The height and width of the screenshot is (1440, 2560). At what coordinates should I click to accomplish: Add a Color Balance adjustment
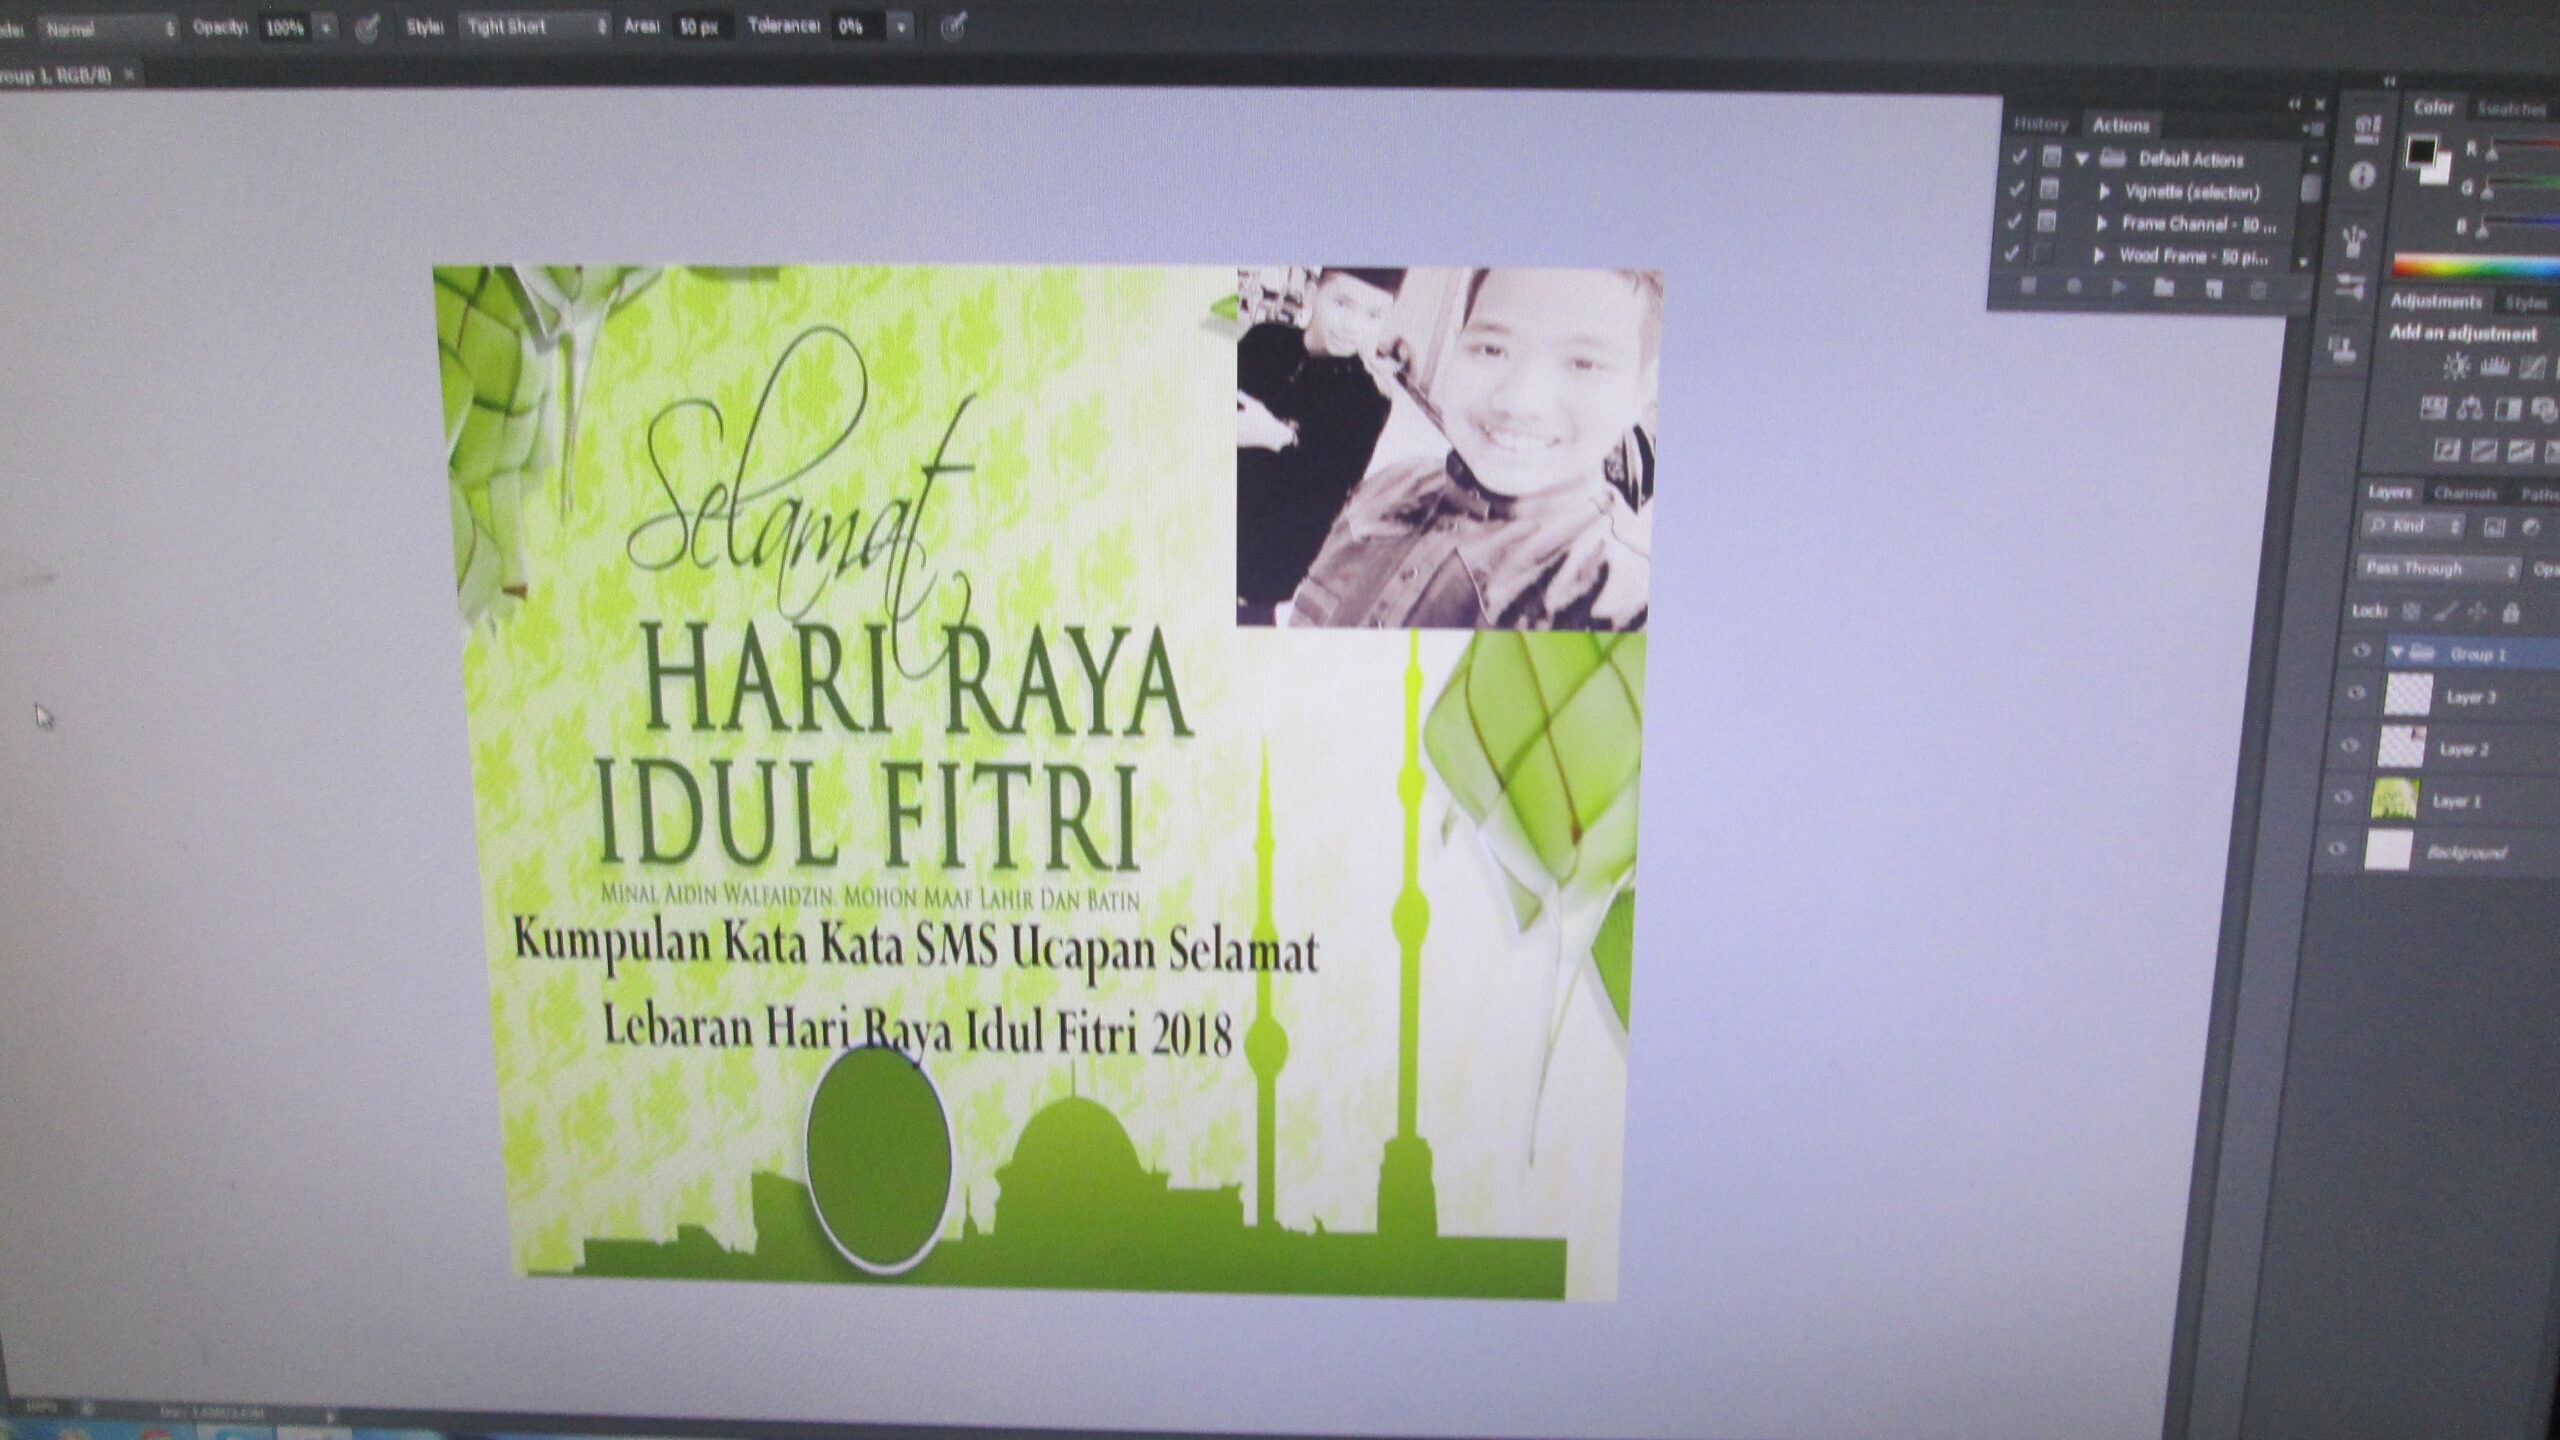2470,409
